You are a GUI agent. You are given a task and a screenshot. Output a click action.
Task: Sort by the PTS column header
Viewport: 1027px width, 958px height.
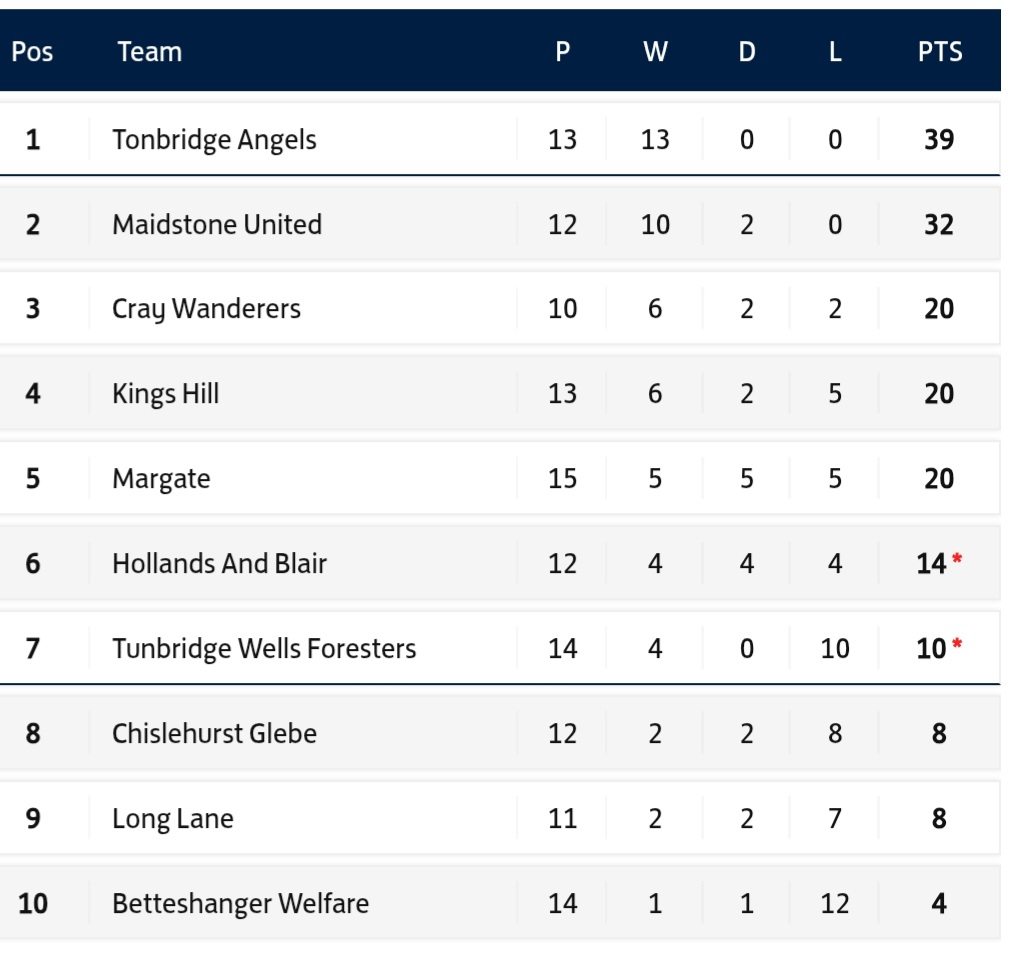click(940, 52)
